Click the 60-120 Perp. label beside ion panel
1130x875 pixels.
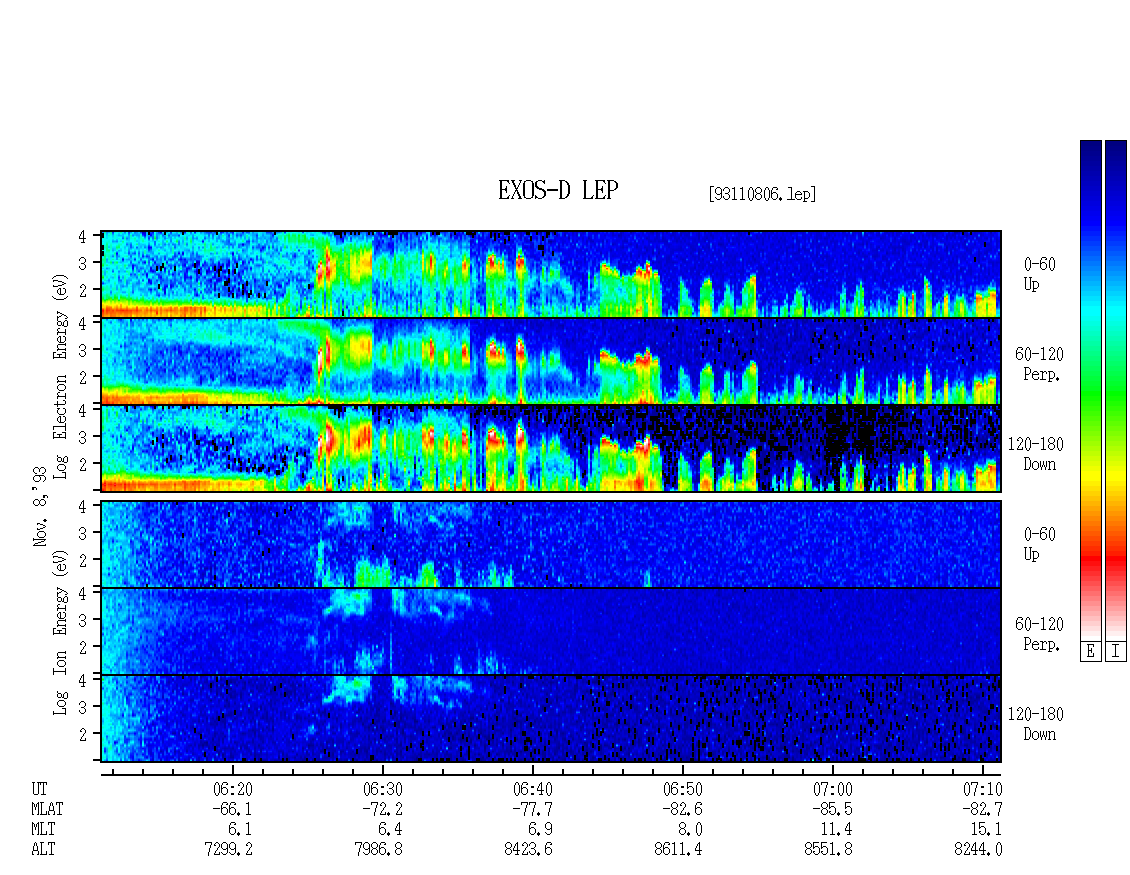(1038, 634)
